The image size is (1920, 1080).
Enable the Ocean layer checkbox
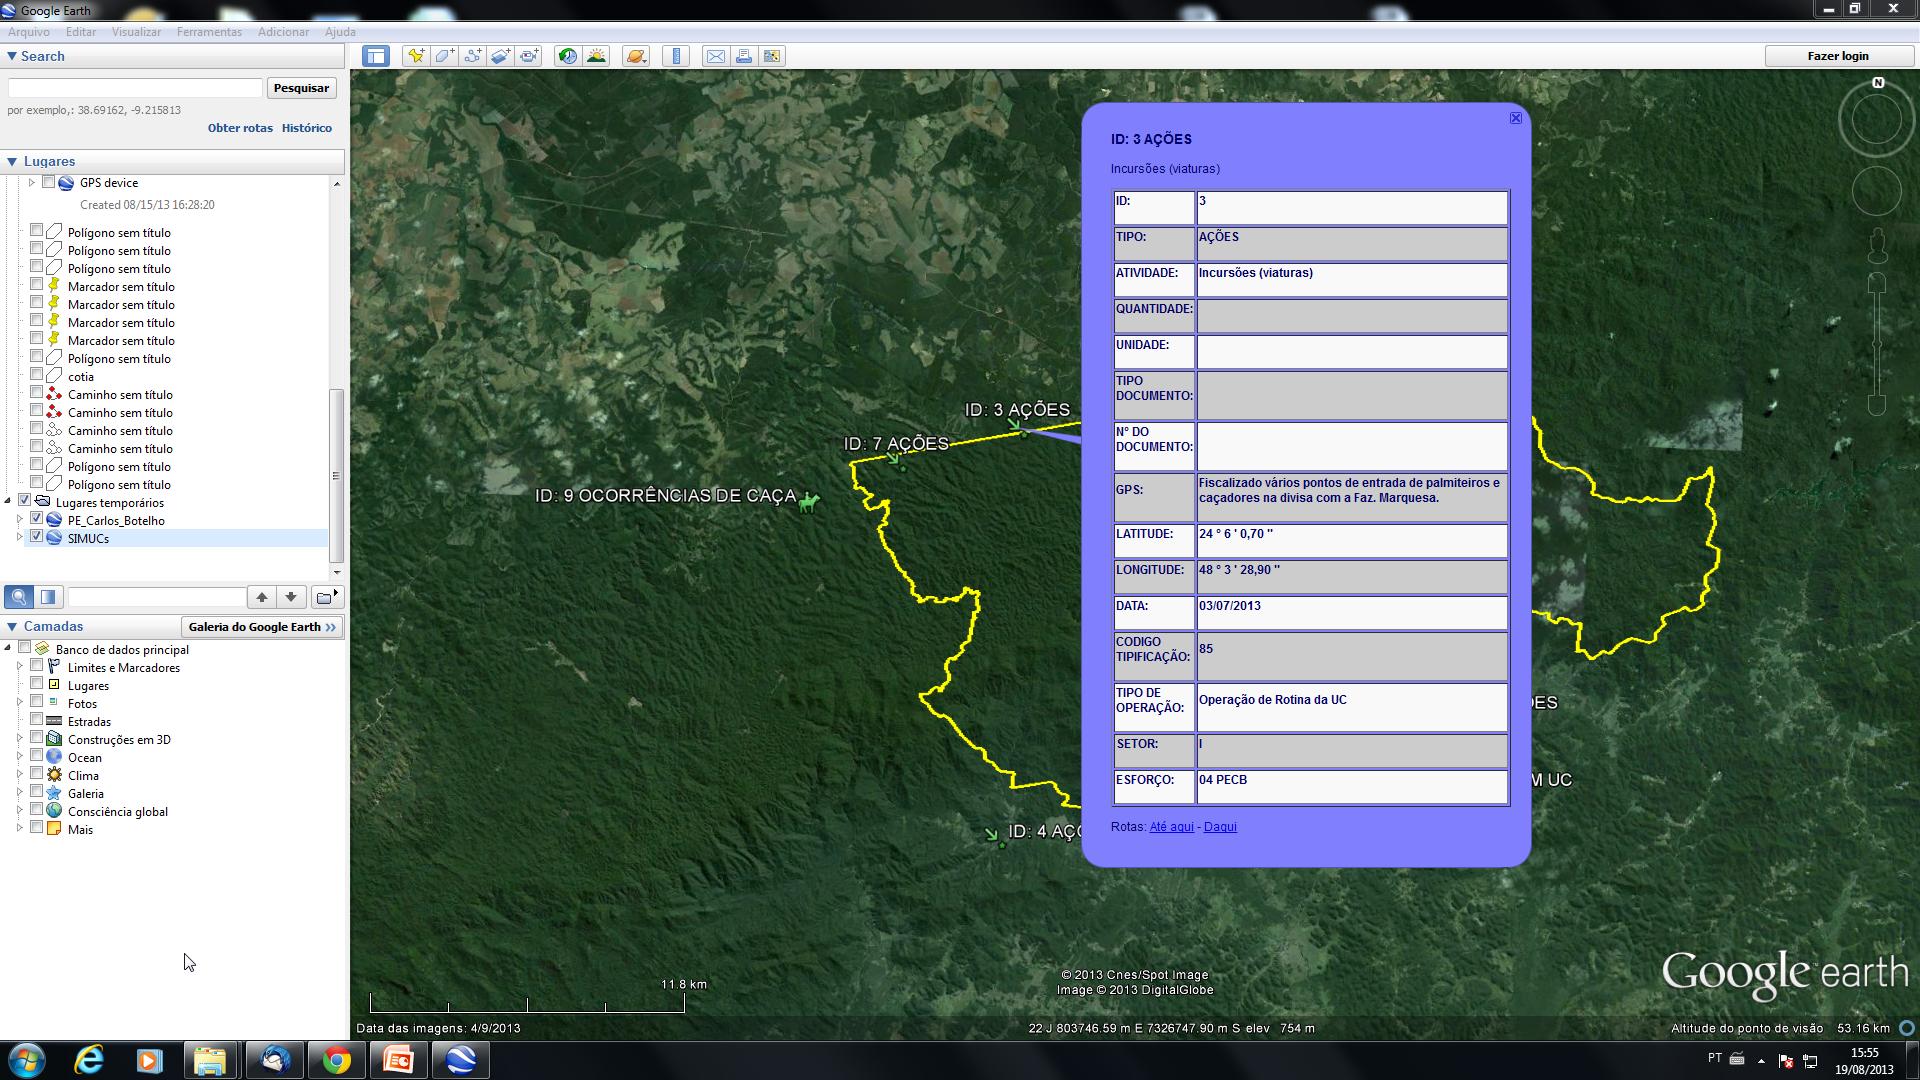coord(36,756)
